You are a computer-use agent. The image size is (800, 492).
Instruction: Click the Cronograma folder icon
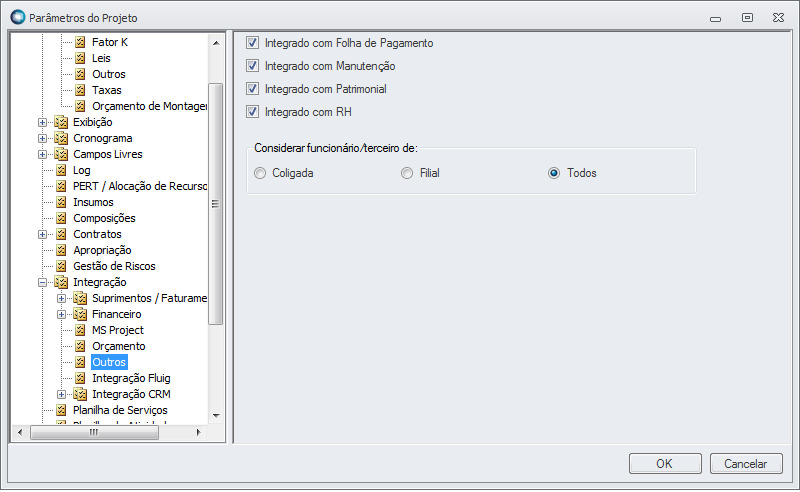[62, 138]
